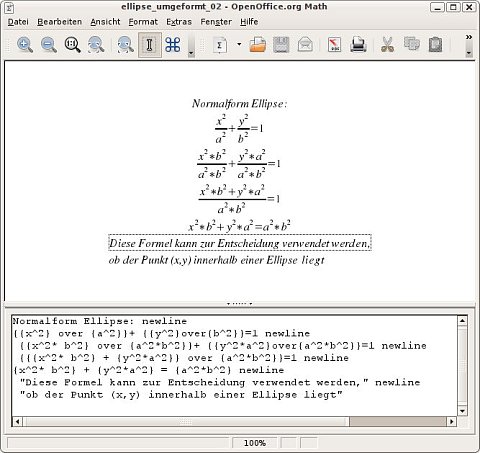Click the horizontal scrollbar right arrow

451,422
